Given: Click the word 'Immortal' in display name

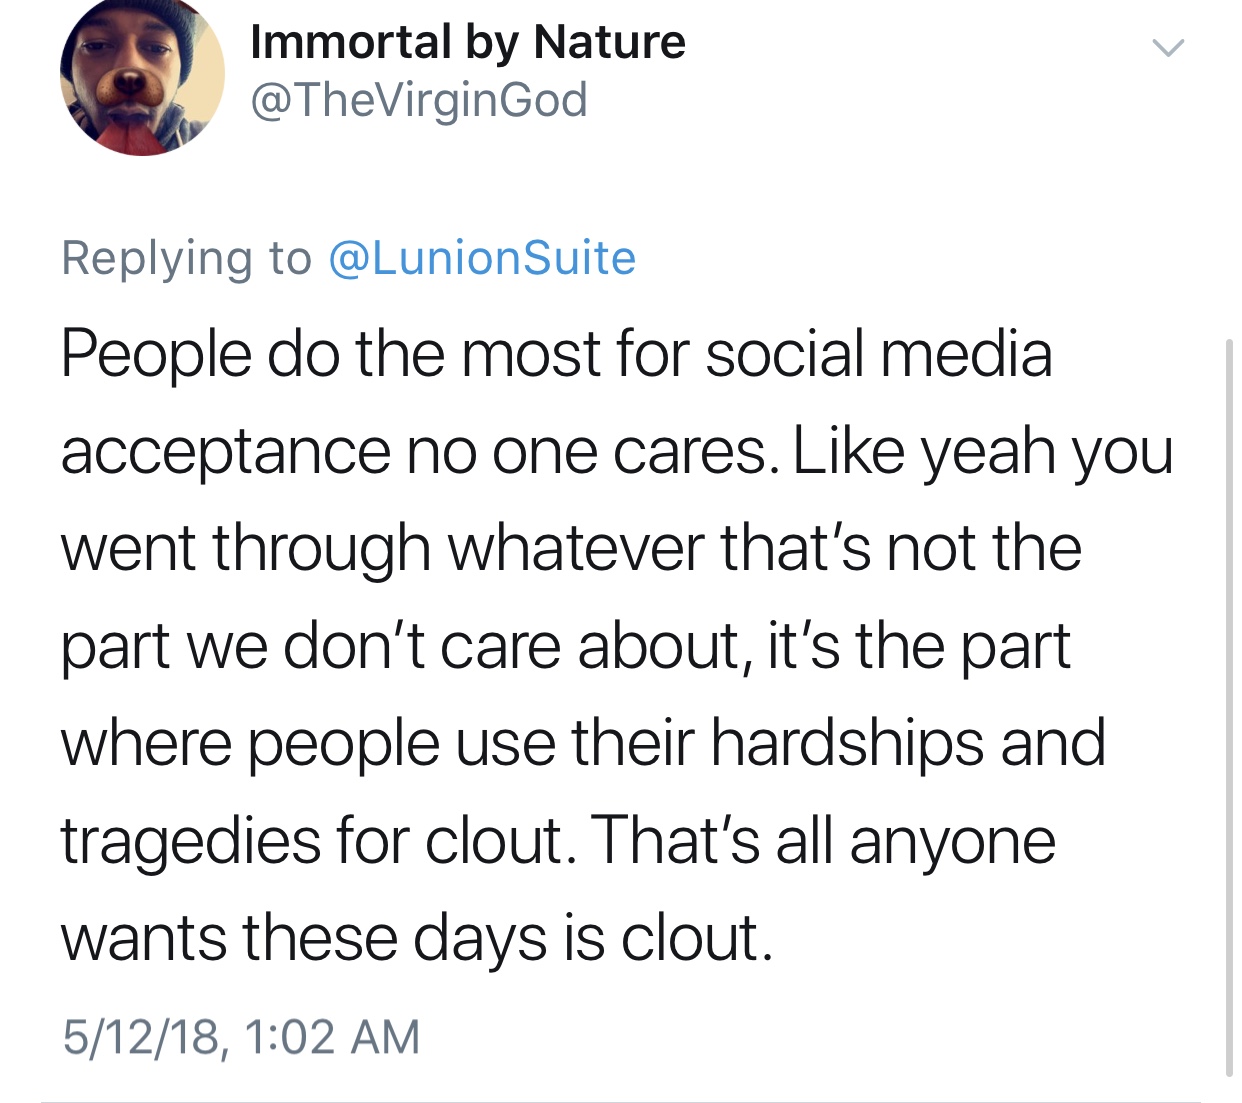Looking at the screenshot, I should coord(350,42).
